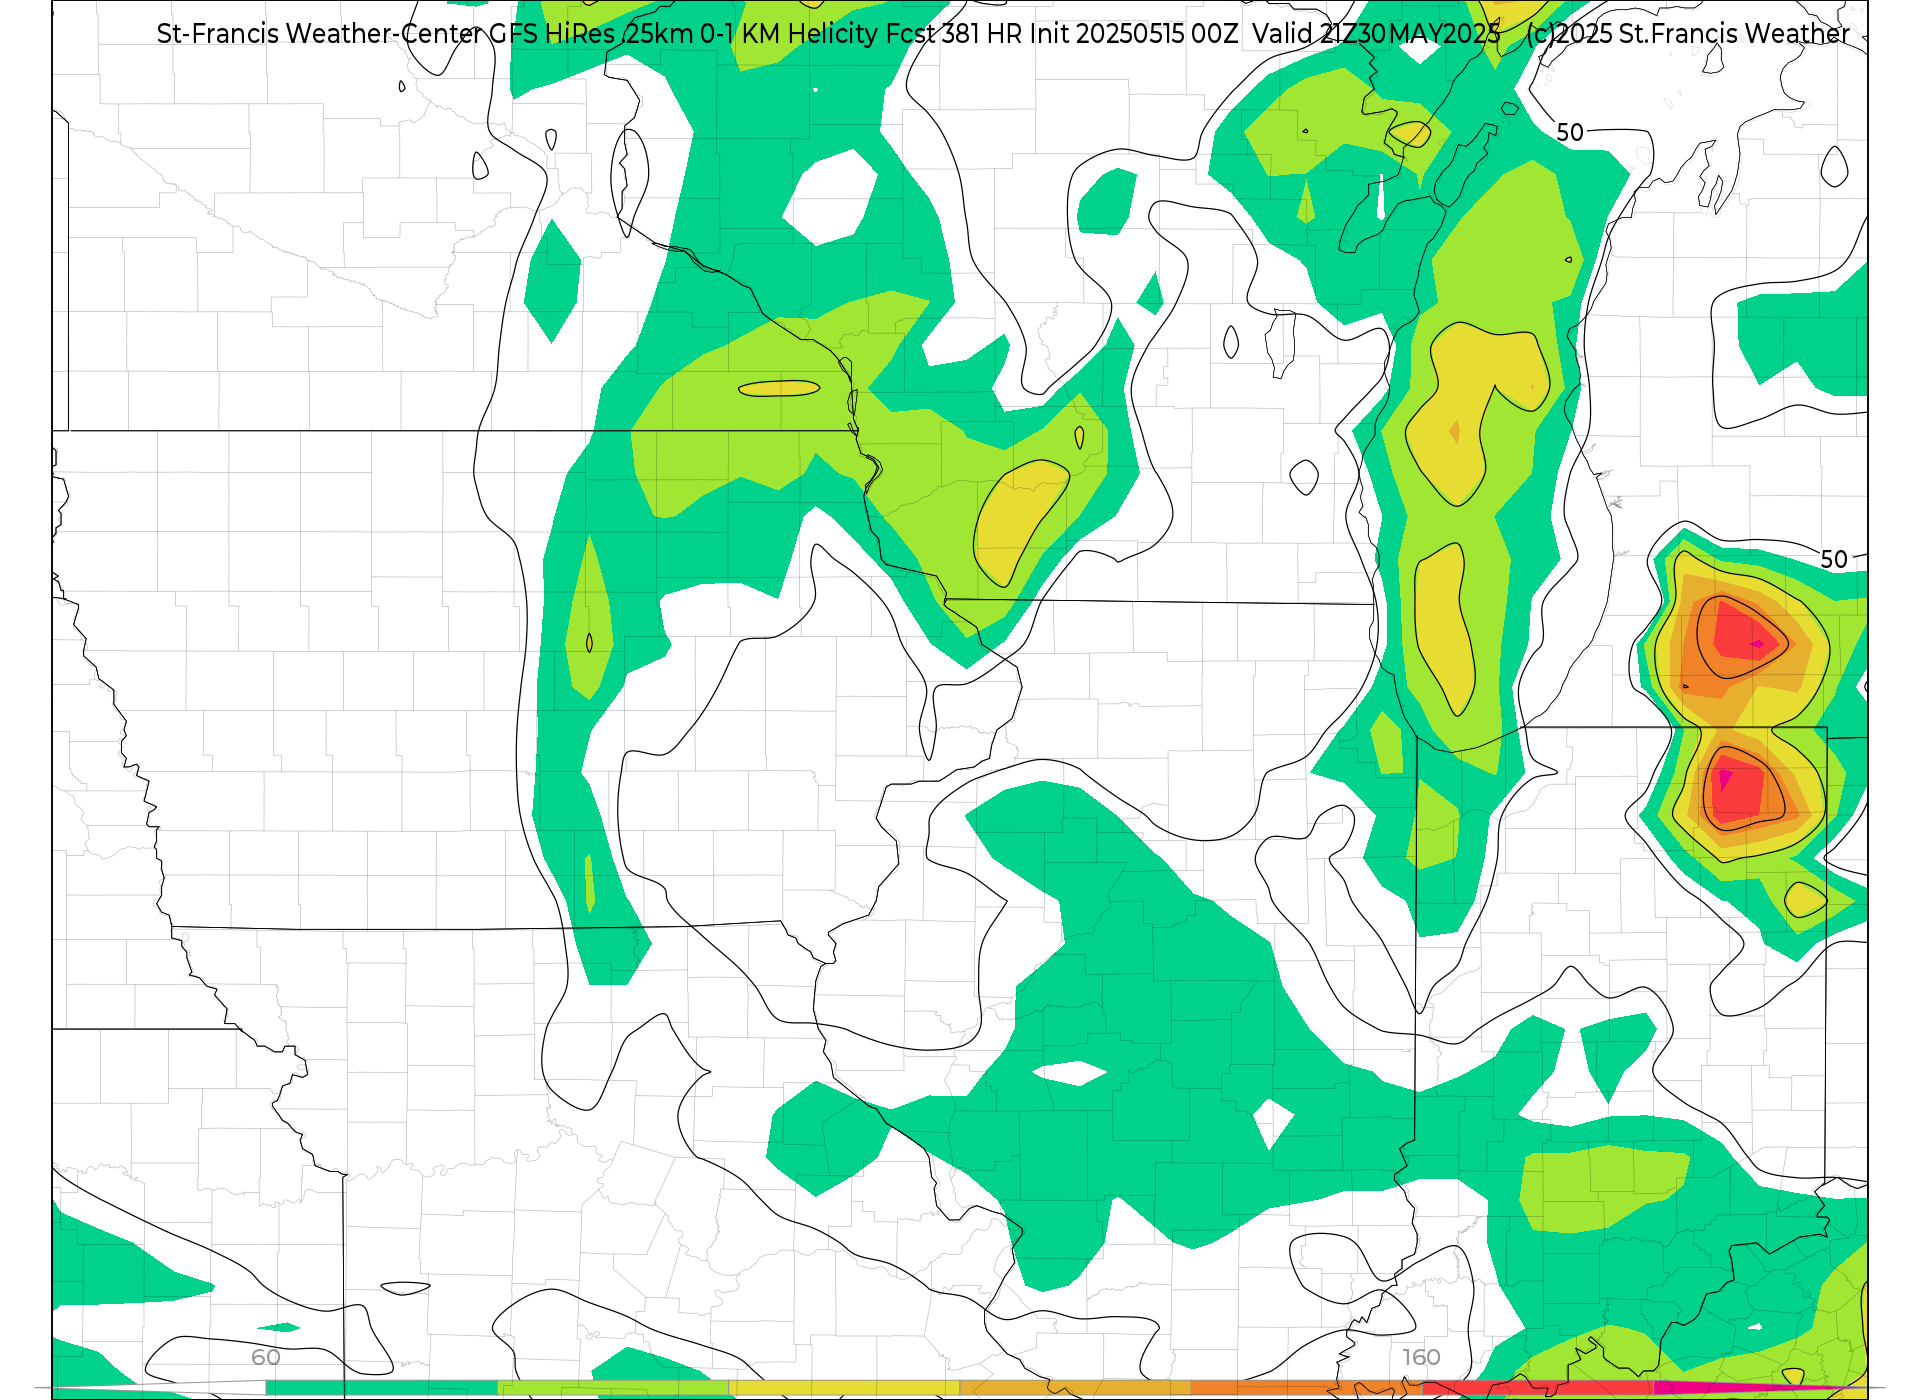Click the "60" colorbar label
This screenshot has width=1920, height=1400.
tap(266, 1357)
